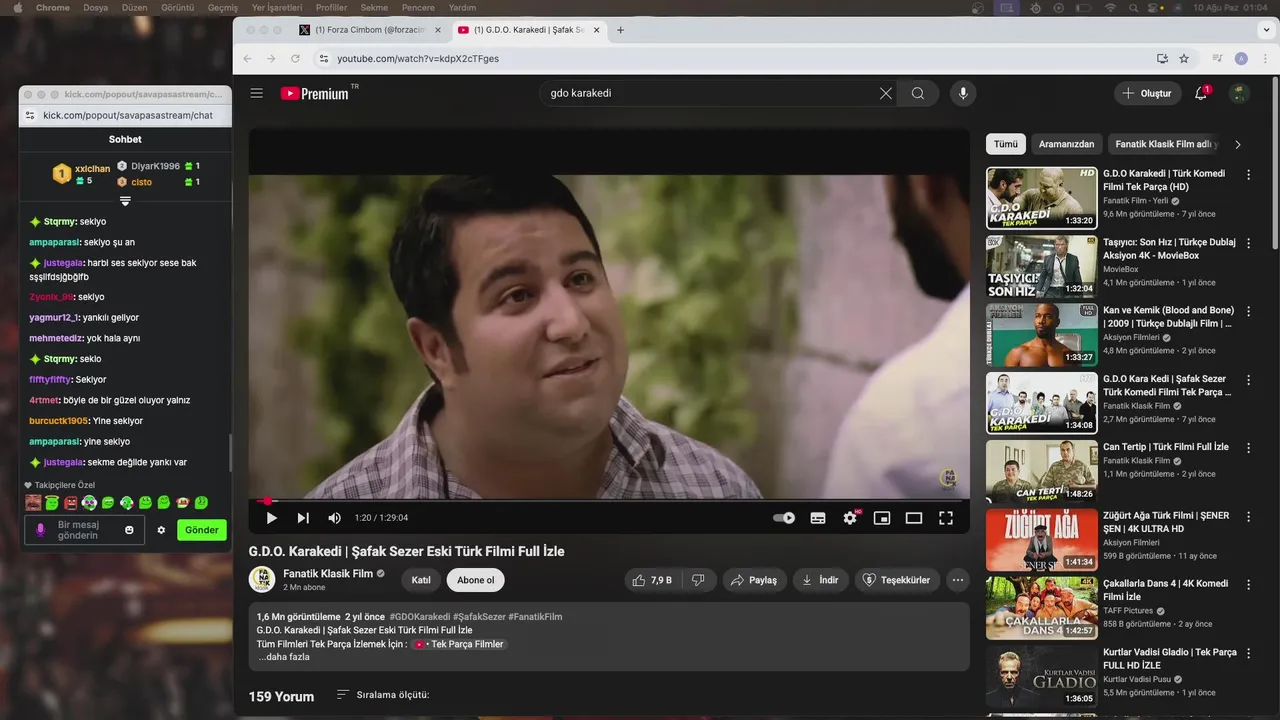
Task: Skip to the next video
Action: tap(303, 518)
